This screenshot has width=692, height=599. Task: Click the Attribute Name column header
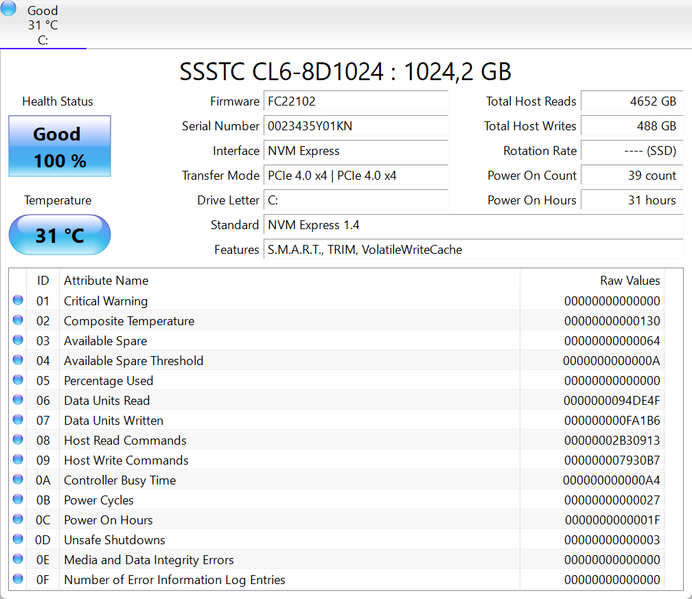[x=106, y=281]
